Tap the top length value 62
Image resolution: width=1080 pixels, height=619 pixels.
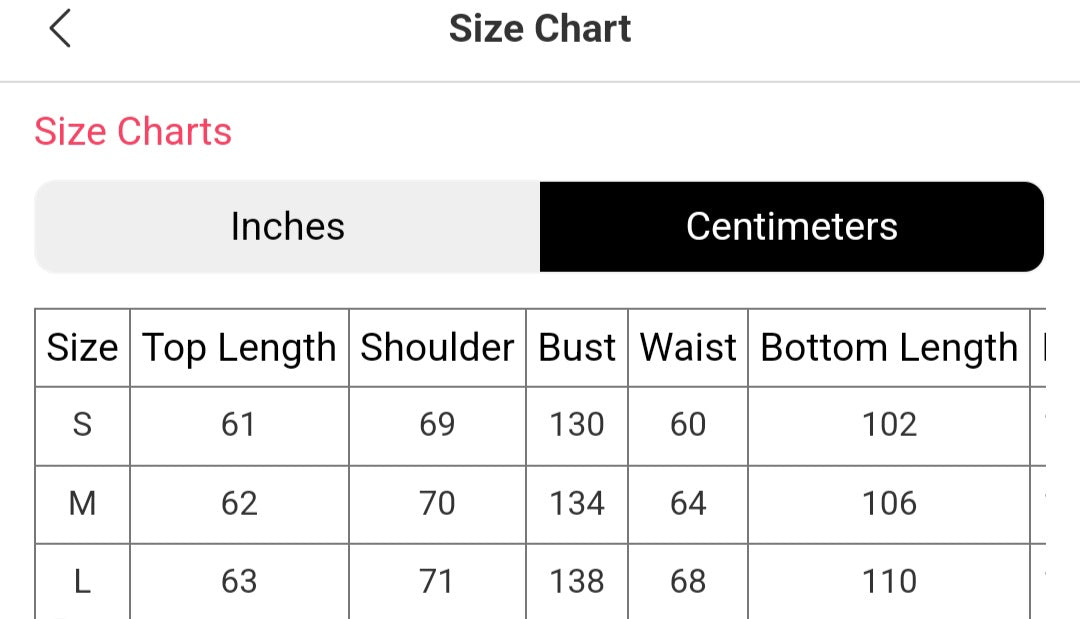tap(239, 503)
